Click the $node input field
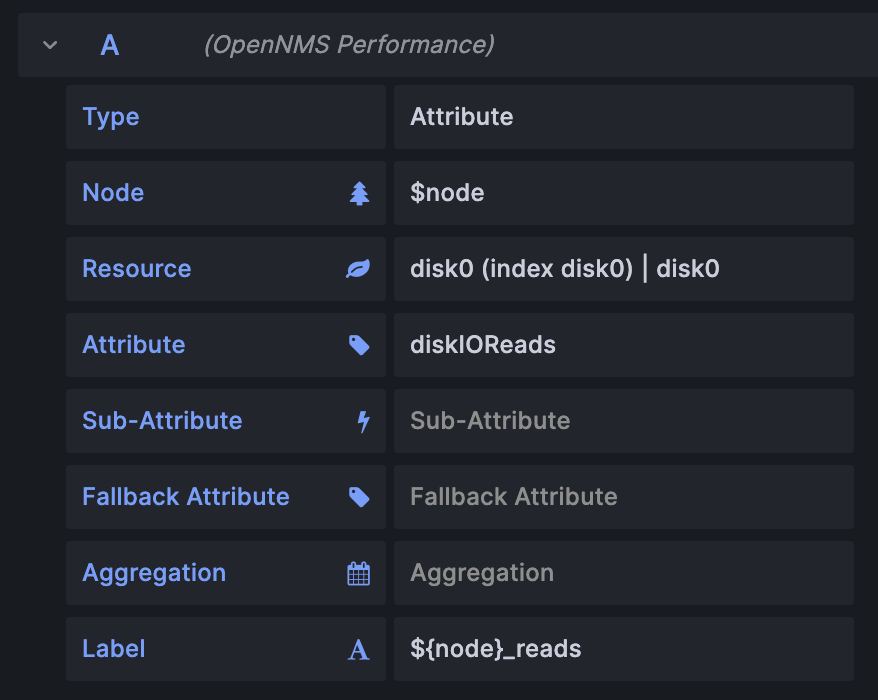 [x=624, y=192]
